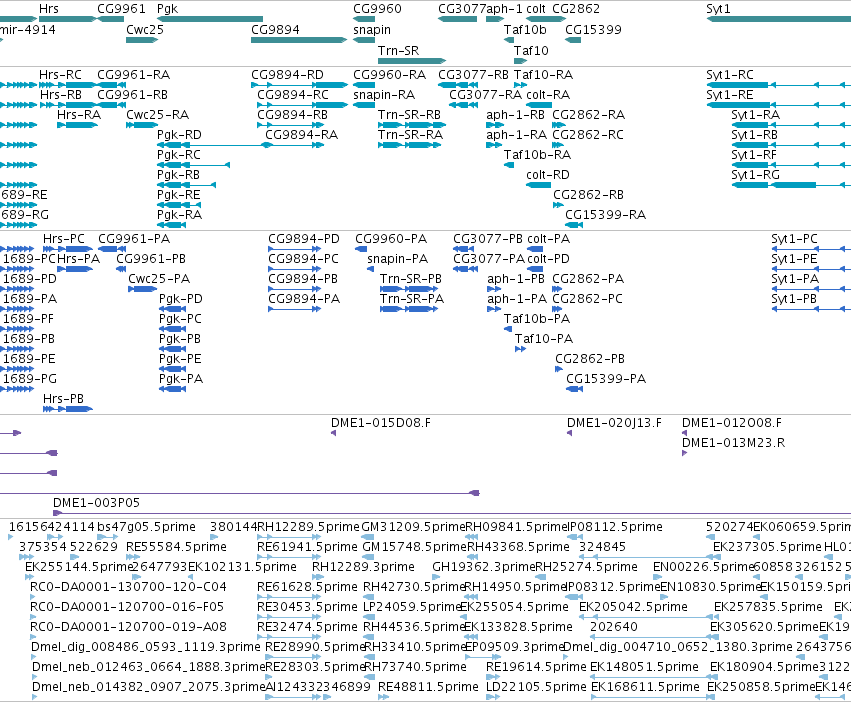Viewport: 851px width, 702px height.
Task: Click transcript label Trn-SR-RB
Action: pos(409,115)
